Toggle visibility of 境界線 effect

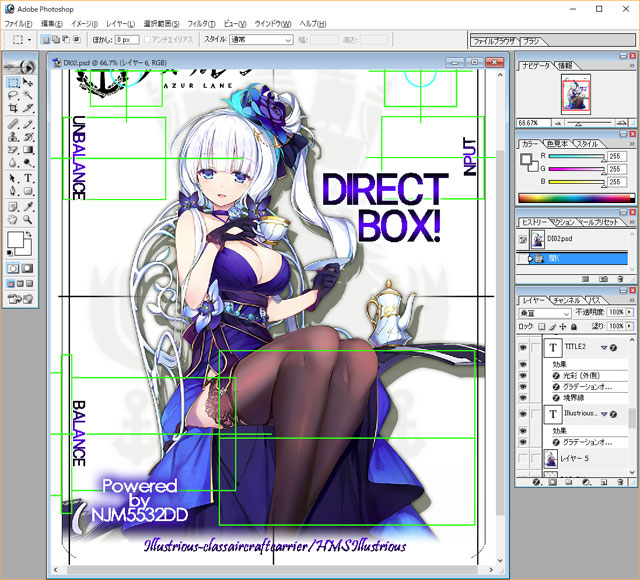pyautogui.click(x=523, y=398)
